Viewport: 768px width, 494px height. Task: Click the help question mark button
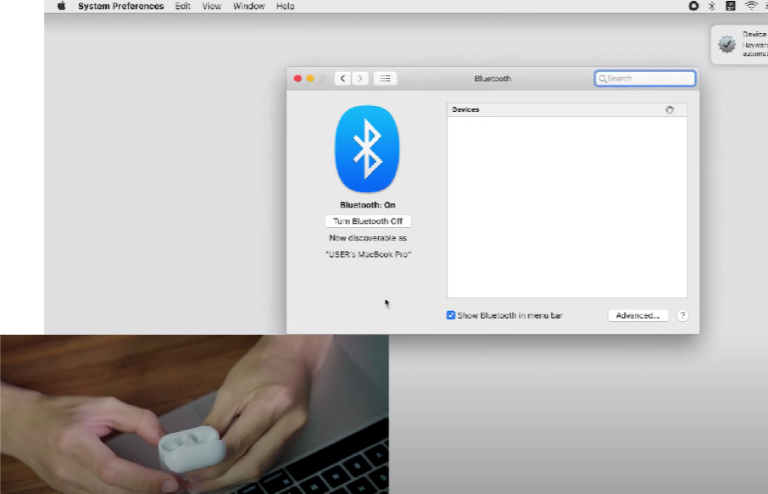tap(682, 315)
